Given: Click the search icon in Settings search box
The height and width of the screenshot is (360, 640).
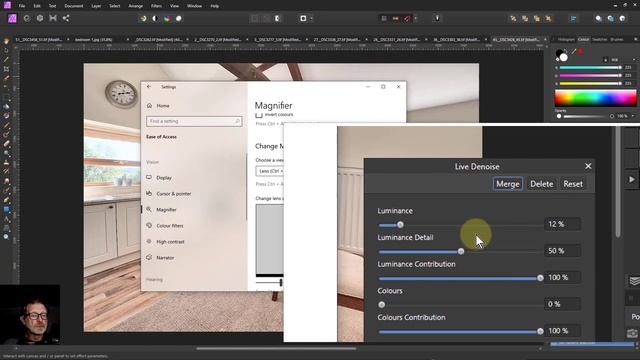Looking at the screenshot, I should [x=237, y=121].
